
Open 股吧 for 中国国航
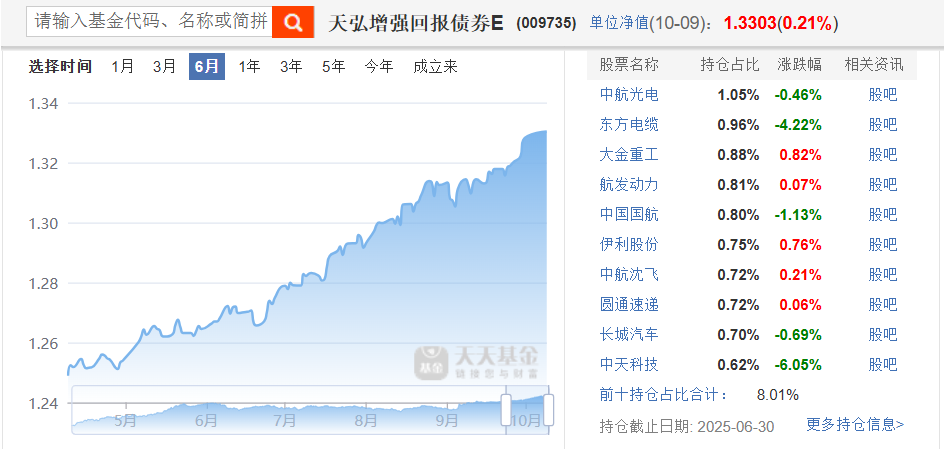click(x=883, y=214)
